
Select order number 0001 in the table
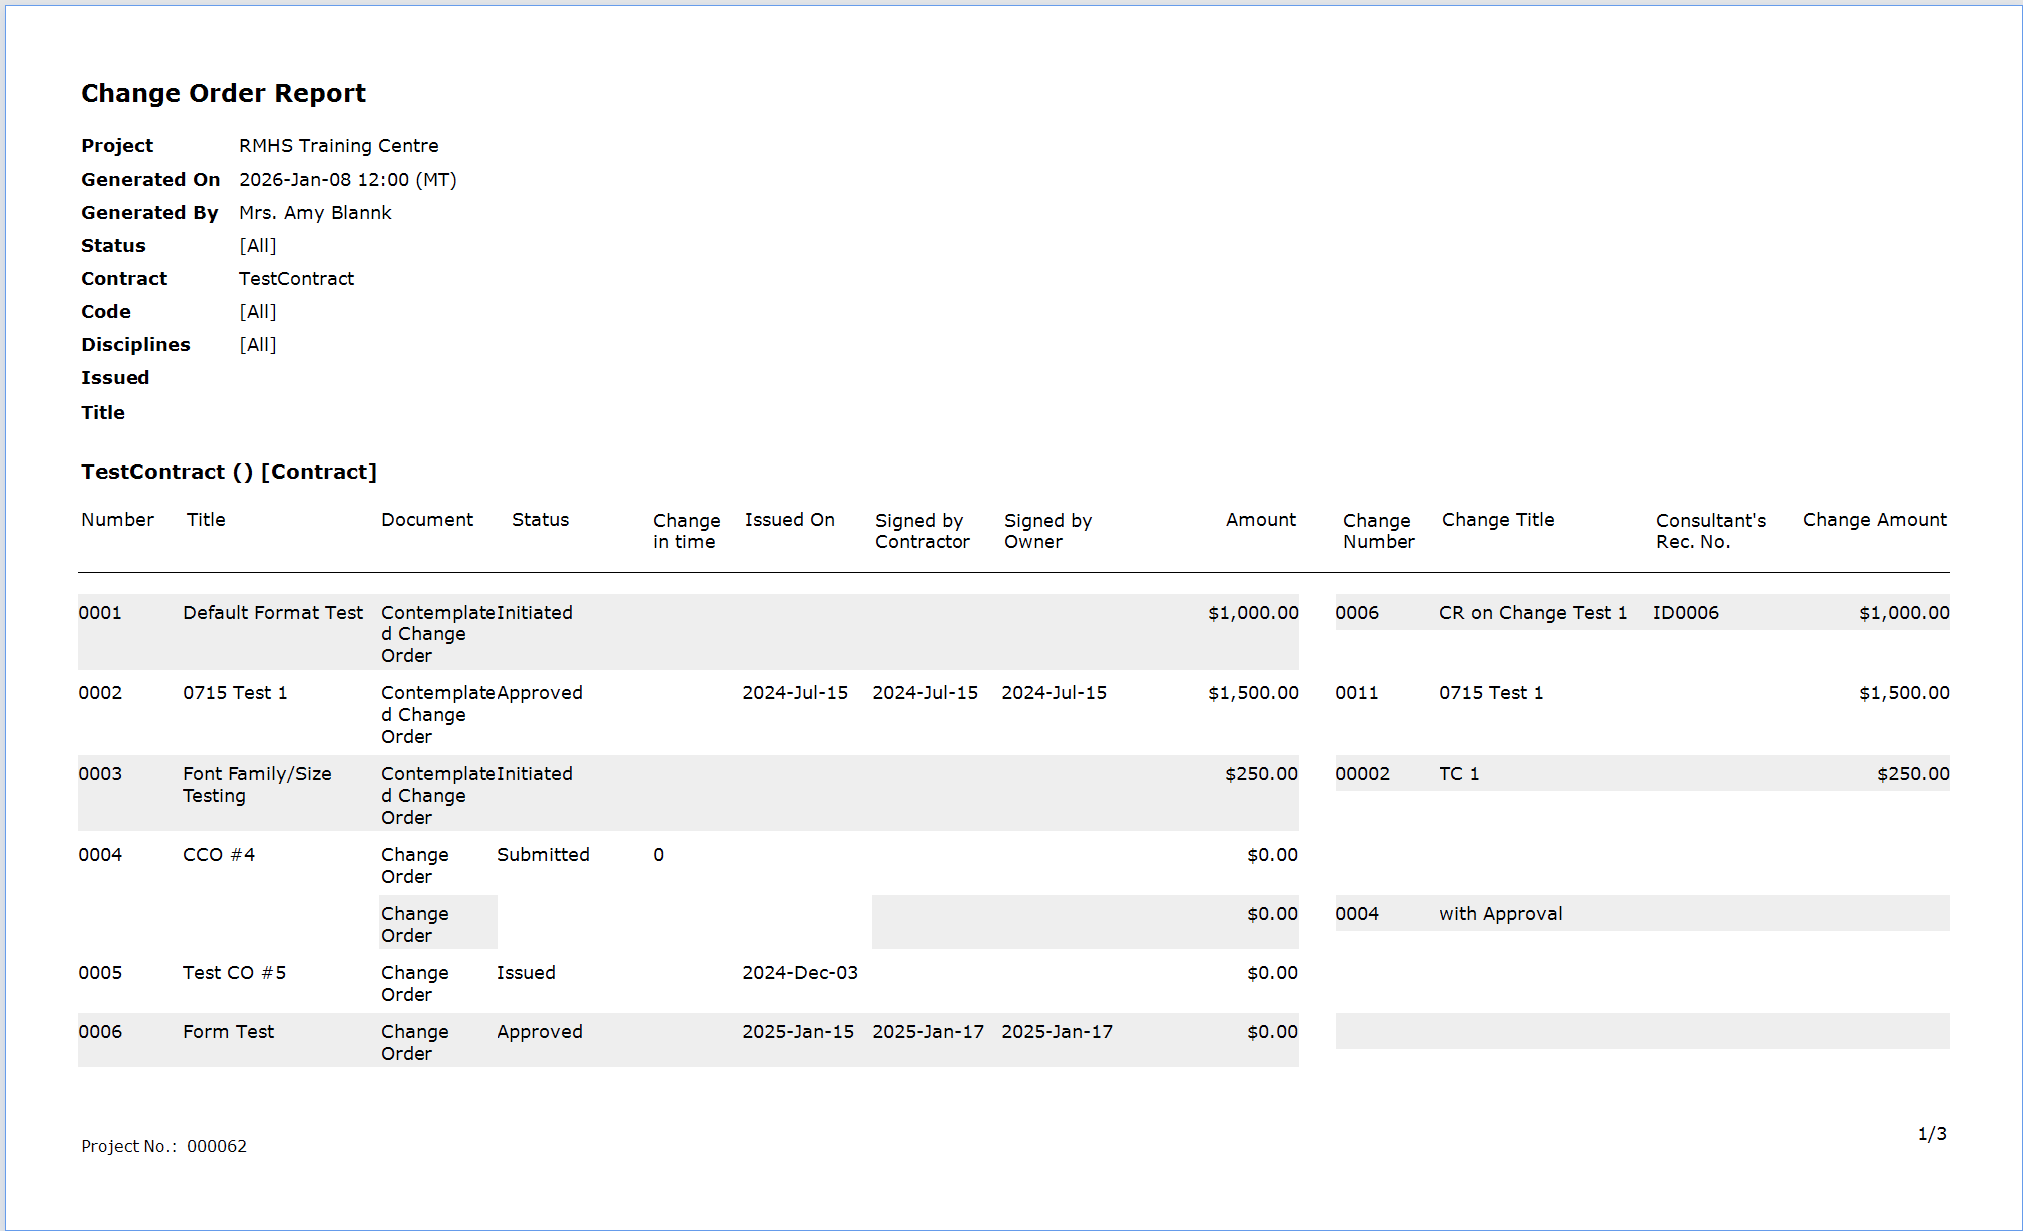tap(100, 613)
